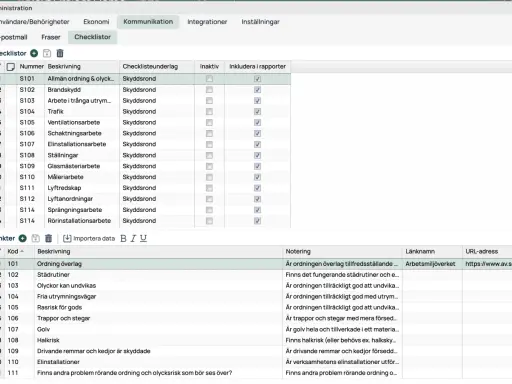Click Arbetsmiljöverket link name cell
Screen dimensions: 512x384
[x=432, y=264]
